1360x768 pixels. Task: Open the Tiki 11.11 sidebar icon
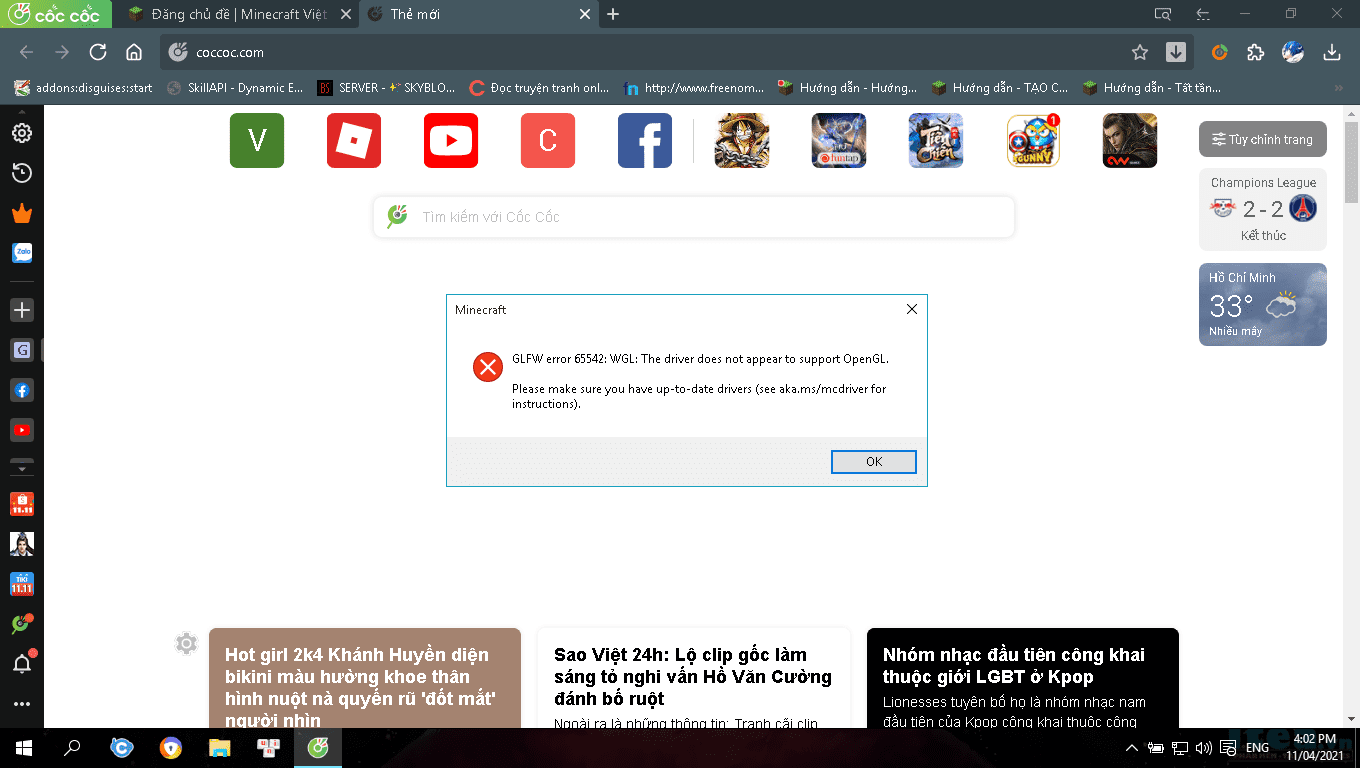[x=21, y=583]
